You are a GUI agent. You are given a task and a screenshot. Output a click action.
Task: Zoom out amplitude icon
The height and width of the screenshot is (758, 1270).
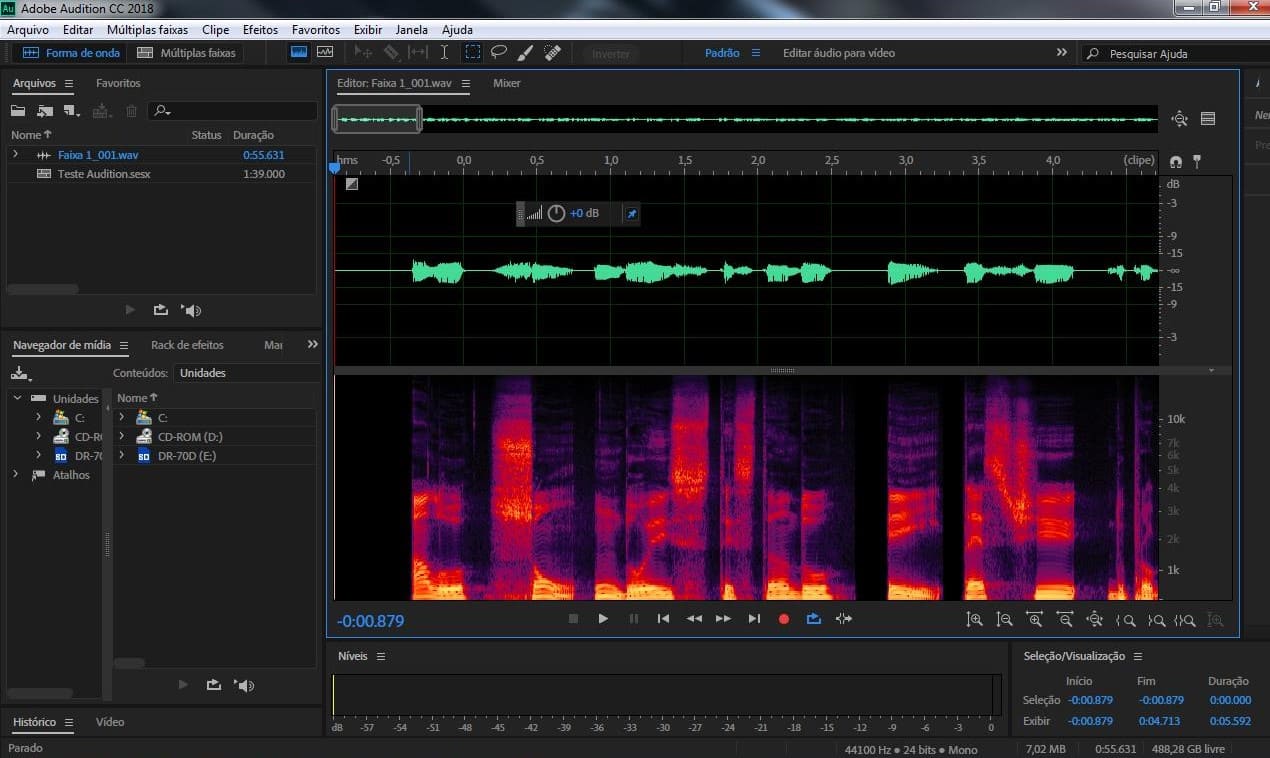(x=1005, y=620)
